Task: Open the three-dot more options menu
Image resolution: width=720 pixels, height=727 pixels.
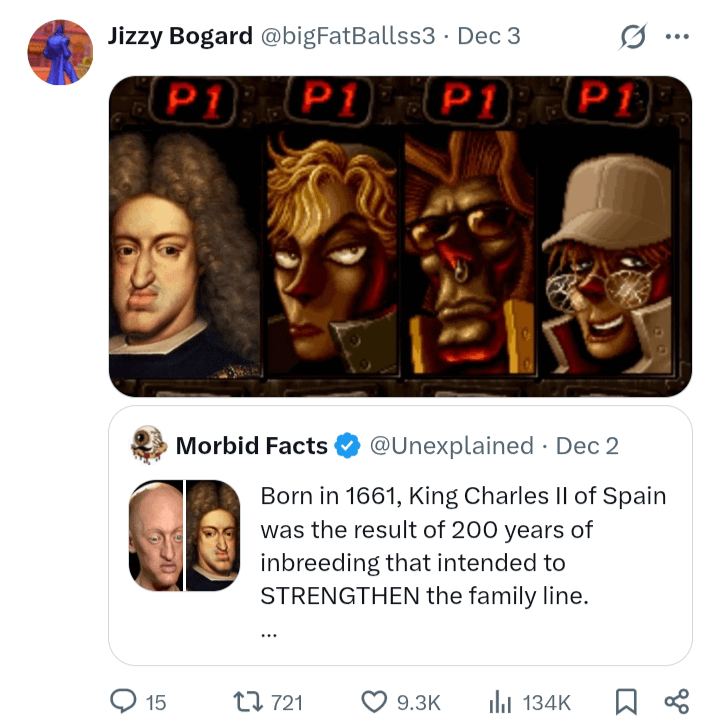Action: [677, 37]
